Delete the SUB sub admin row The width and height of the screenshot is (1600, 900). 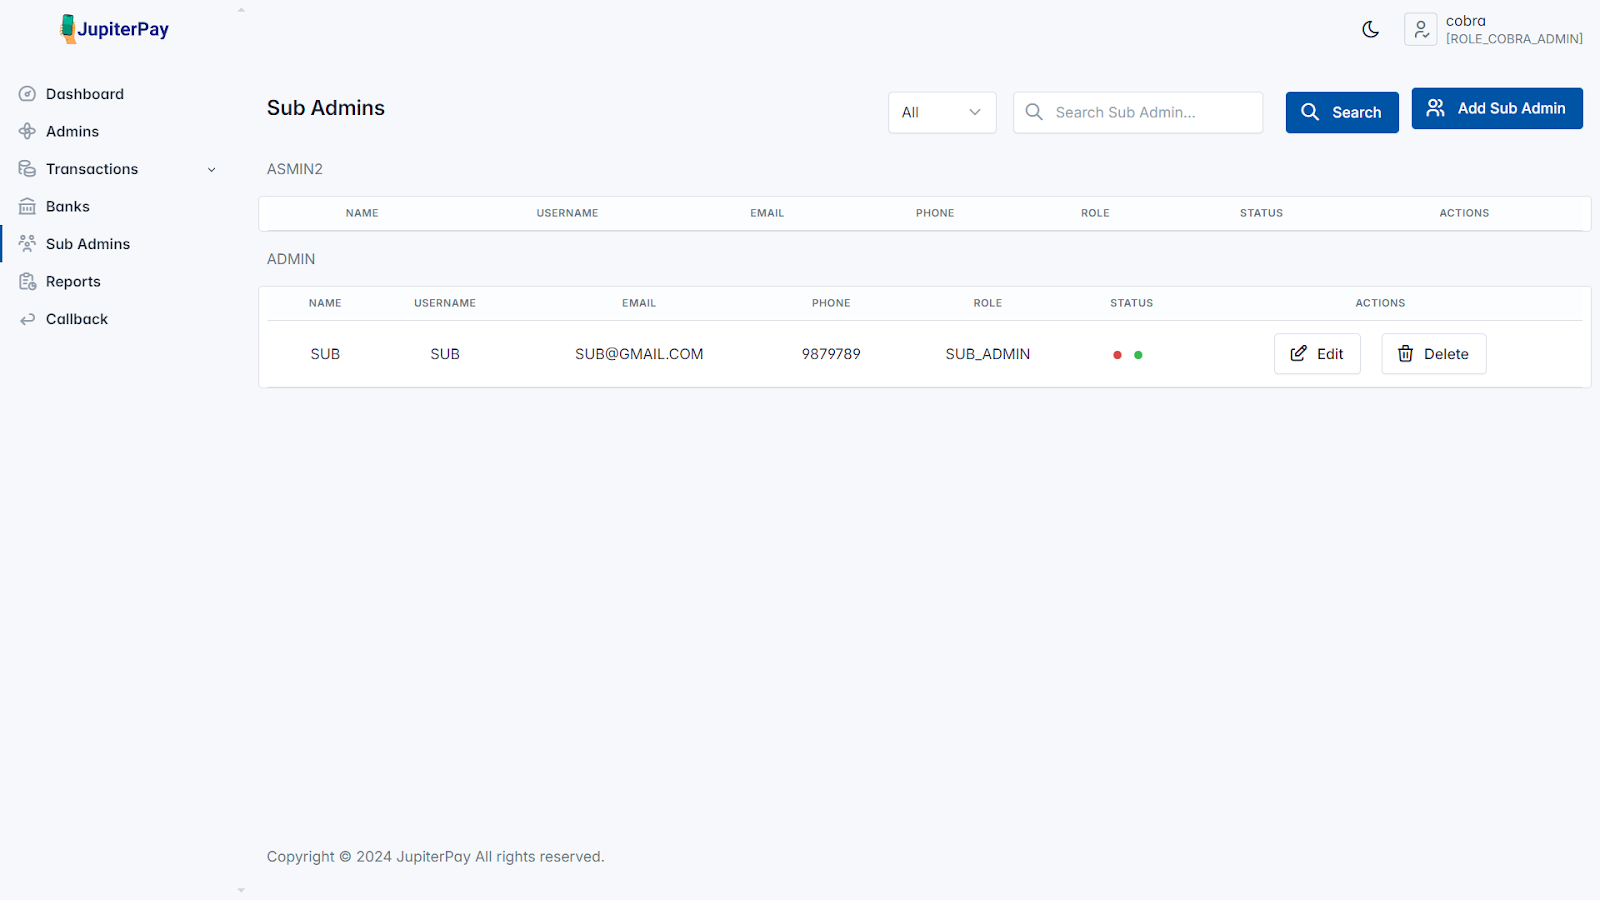[1434, 354]
